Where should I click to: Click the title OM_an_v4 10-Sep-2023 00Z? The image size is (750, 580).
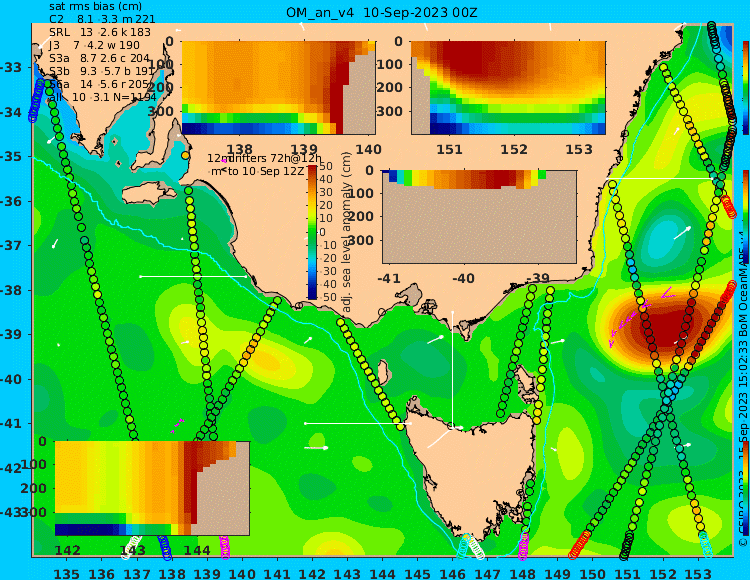pos(381,12)
